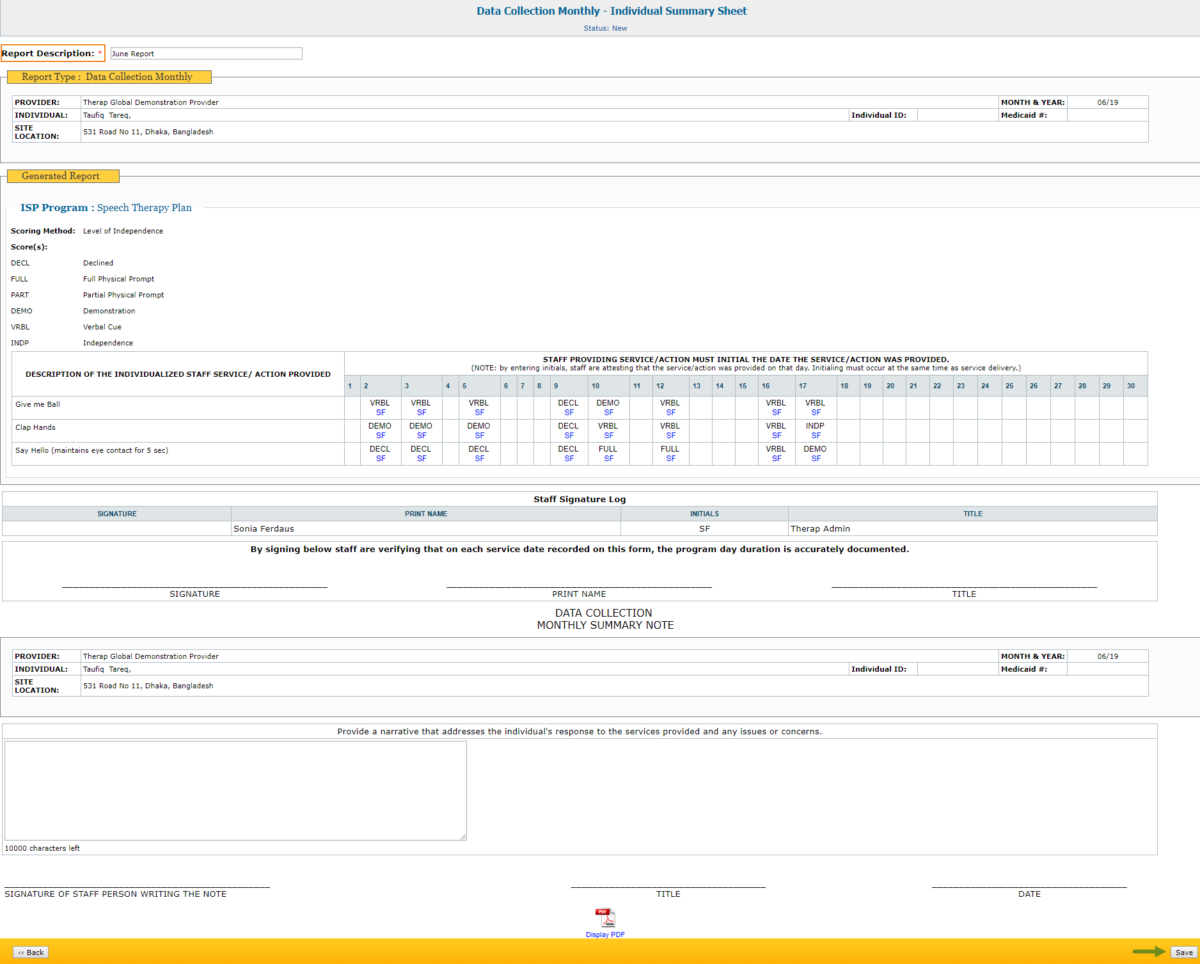Viewport: 1200px width, 964px height.
Task: Click SF under DECL on day 9 for Clap Hands
Action: 568,434
